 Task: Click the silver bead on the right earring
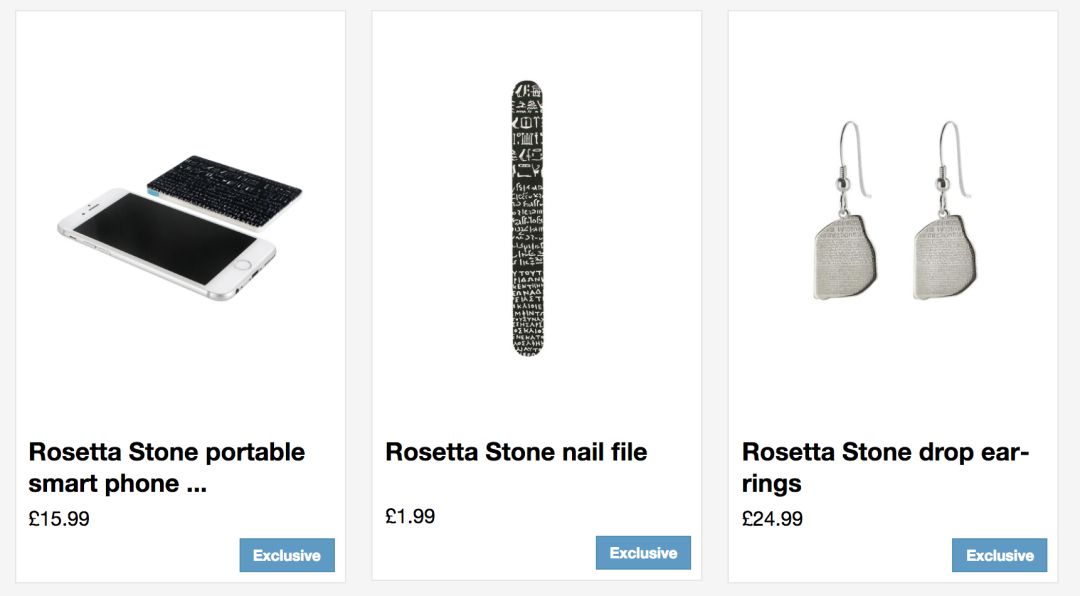[940, 185]
